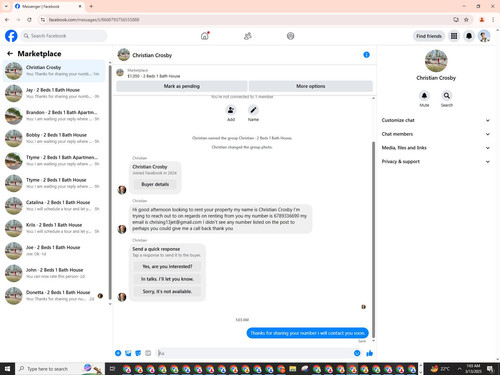Open Joe - 2 Beds 1 Bath House chat
This screenshot has width=500, height=375.
[54, 251]
